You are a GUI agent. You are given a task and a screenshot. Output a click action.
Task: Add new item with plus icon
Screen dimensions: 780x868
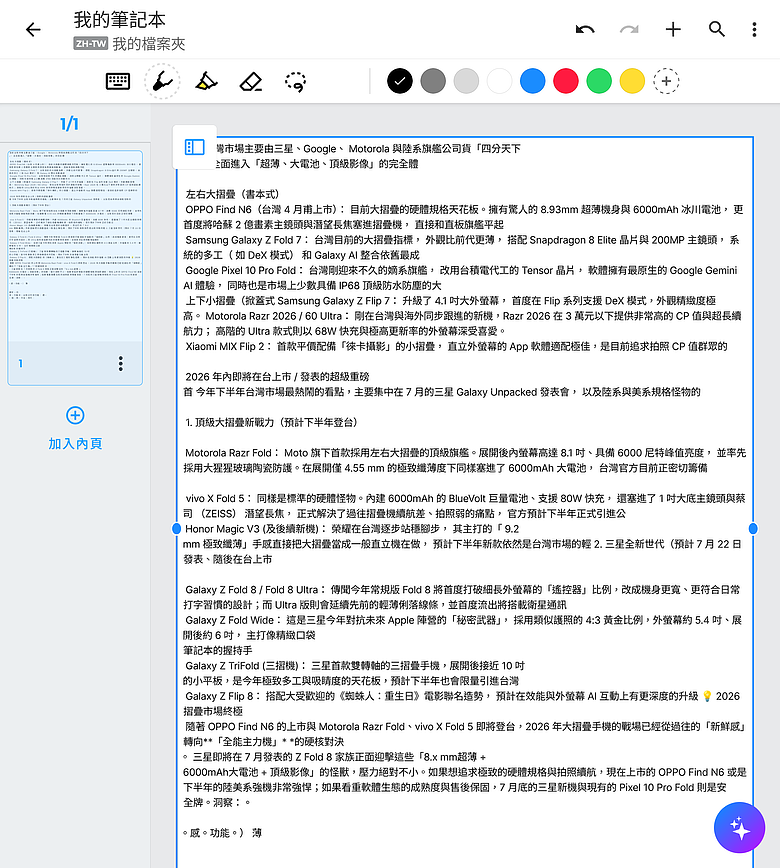coord(673,29)
